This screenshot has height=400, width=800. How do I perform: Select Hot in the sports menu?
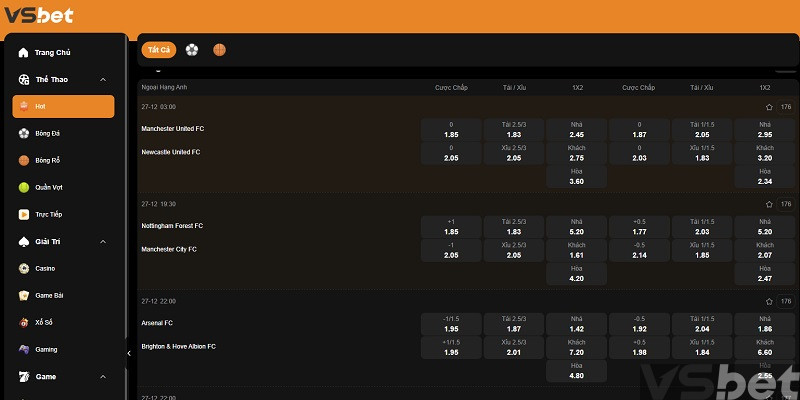click(x=63, y=106)
